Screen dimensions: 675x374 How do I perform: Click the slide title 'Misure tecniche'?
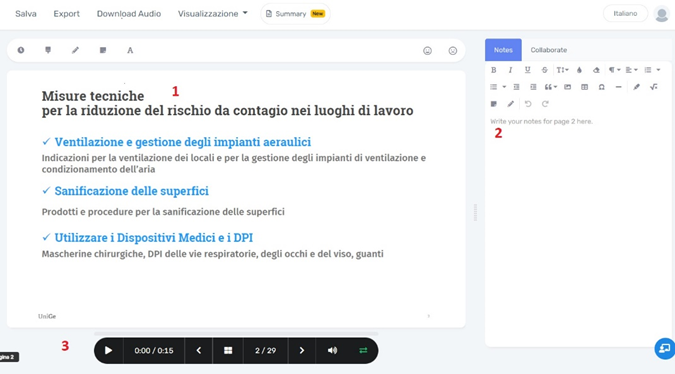93,96
